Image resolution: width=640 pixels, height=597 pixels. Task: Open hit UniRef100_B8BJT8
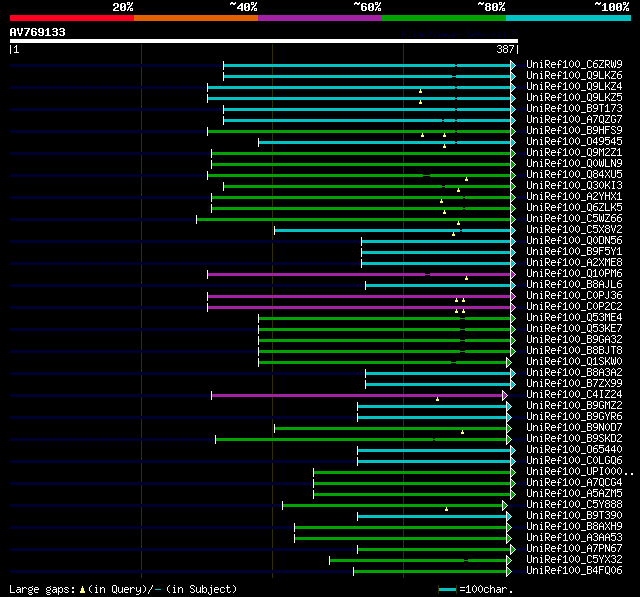pos(574,351)
